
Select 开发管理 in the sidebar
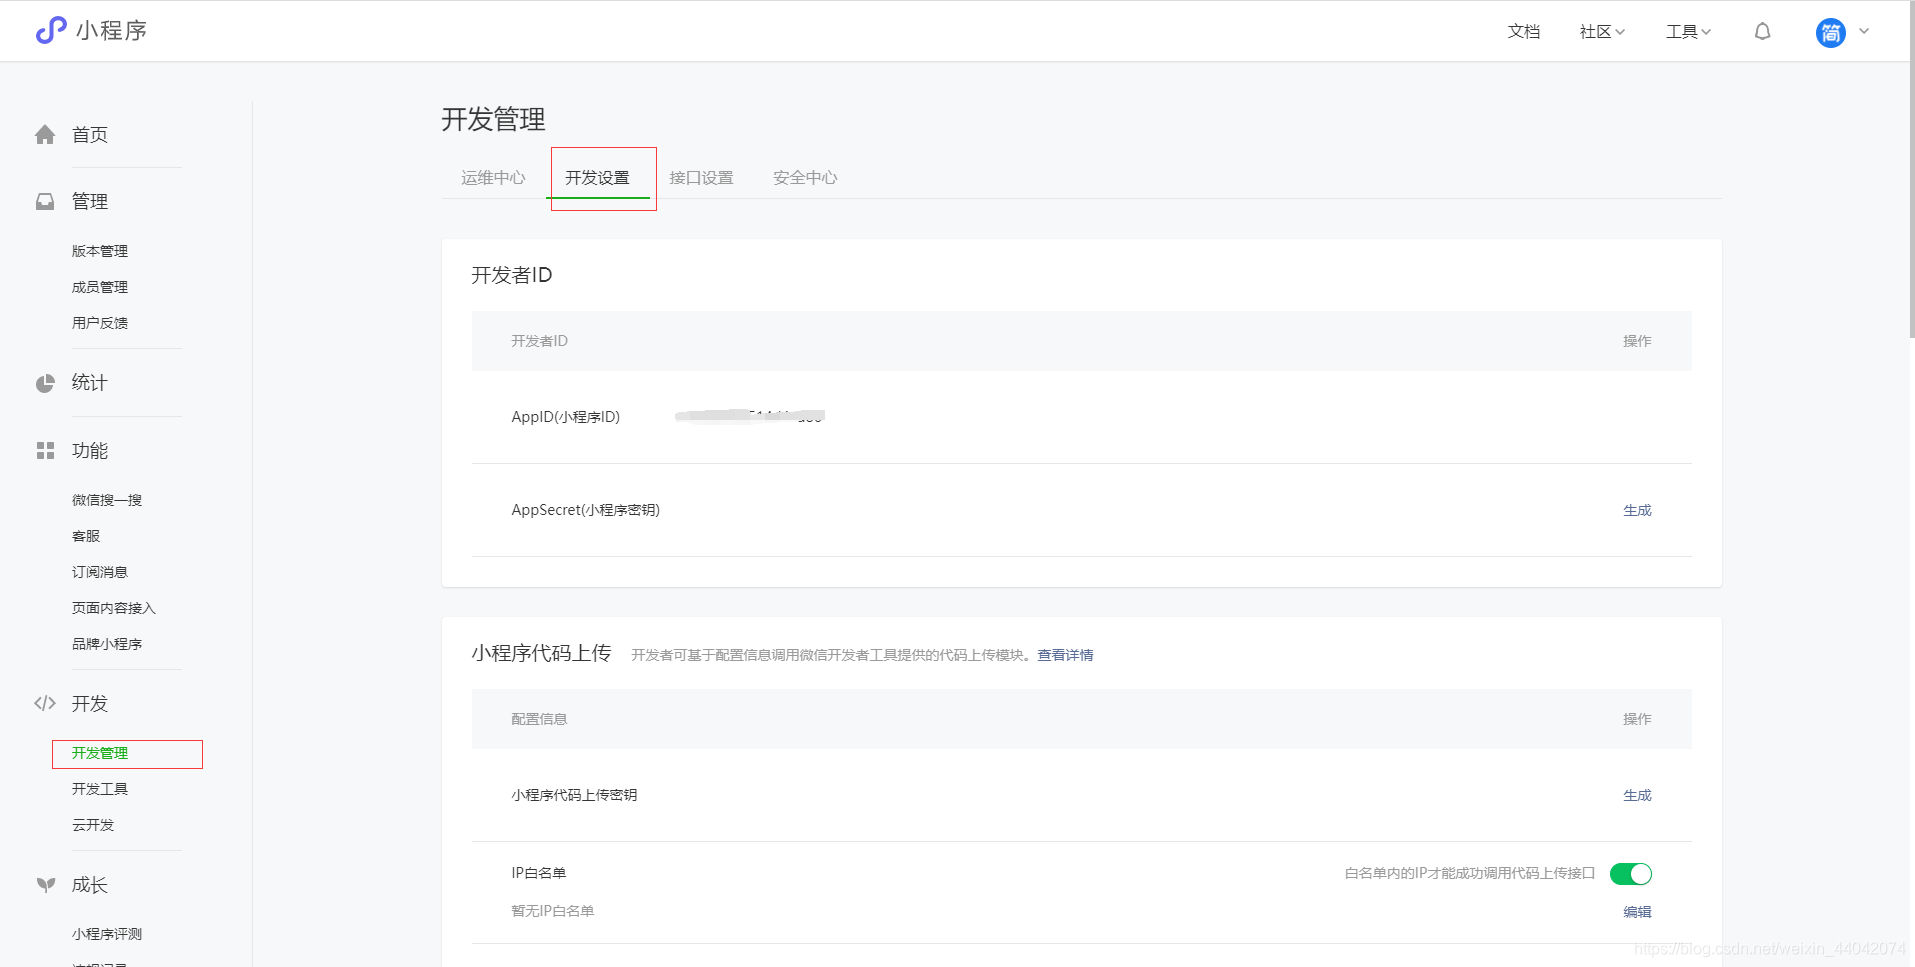[x=100, y=753]
